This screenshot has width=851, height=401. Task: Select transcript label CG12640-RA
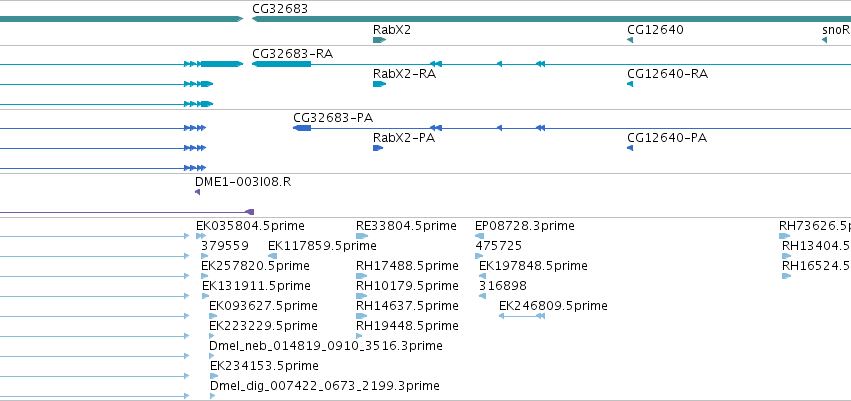coord(668,74)
